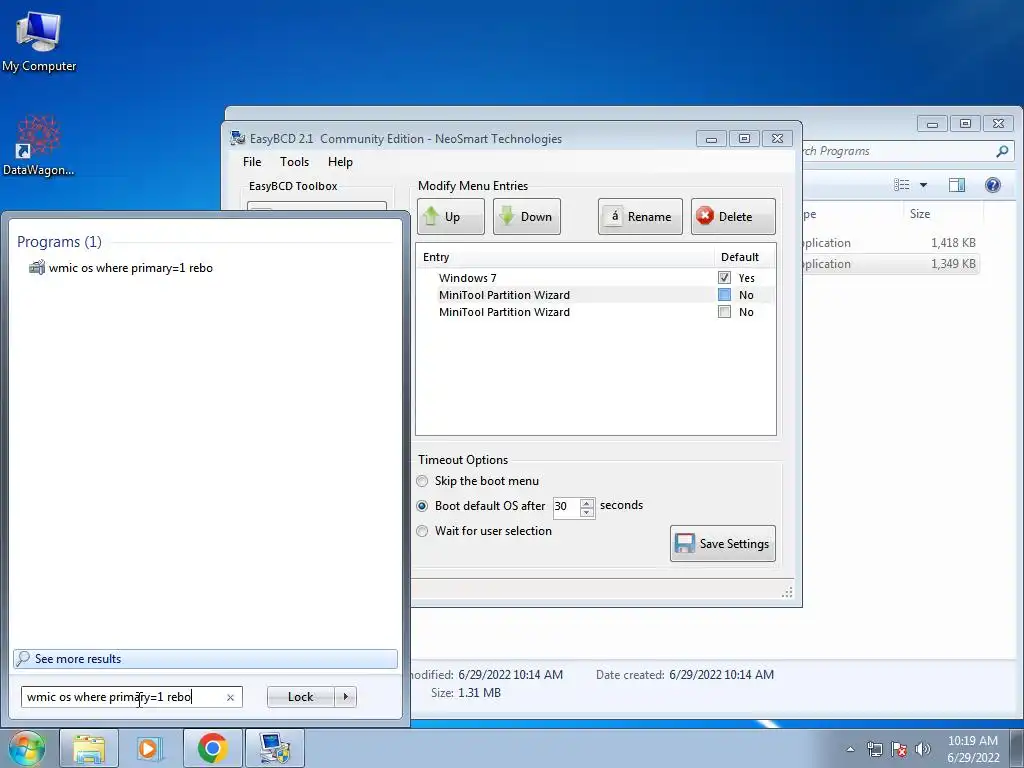Screen dimensions: 1024x768
Task: Open the Action Center flag icon
Action: point(899,749)
